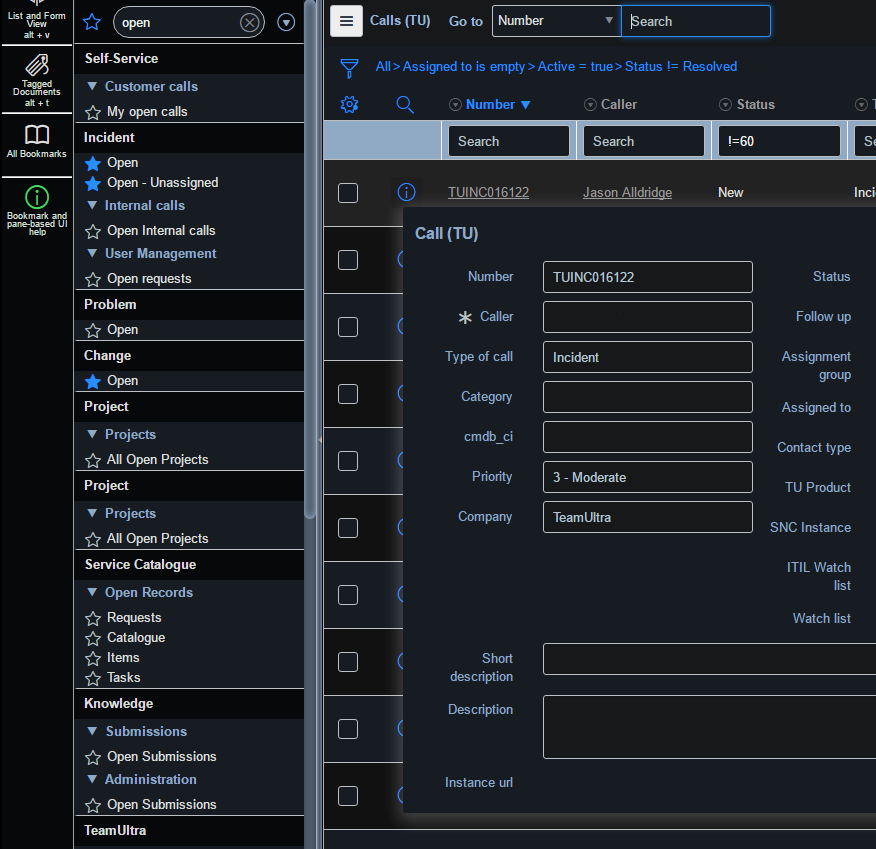Open List and Form View from the left sidebar
The height and width of the screenshot is (849, 876).
[36, 18]
